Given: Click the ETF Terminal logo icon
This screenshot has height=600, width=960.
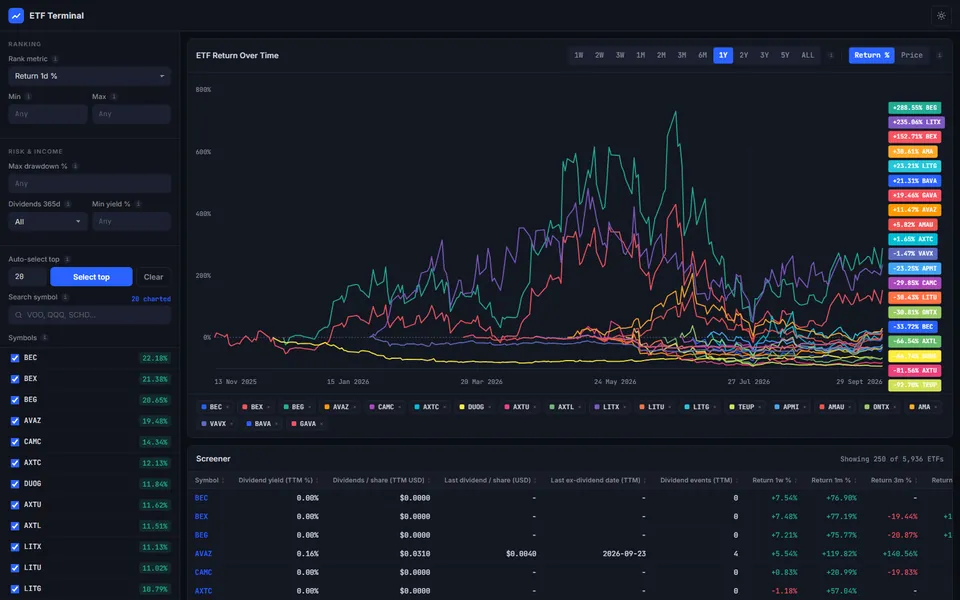Looking at the screenshot, I should (16, 15).
